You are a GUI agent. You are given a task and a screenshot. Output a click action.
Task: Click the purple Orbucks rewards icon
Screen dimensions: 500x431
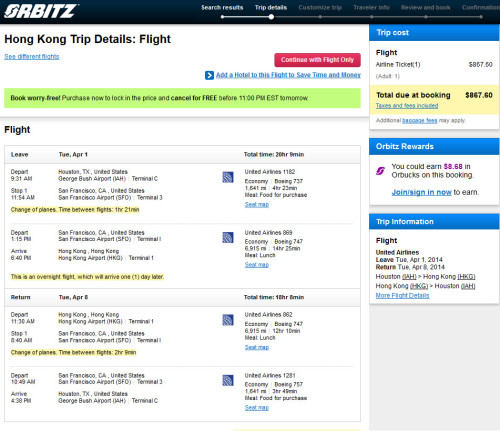click(x=380, y=171)
